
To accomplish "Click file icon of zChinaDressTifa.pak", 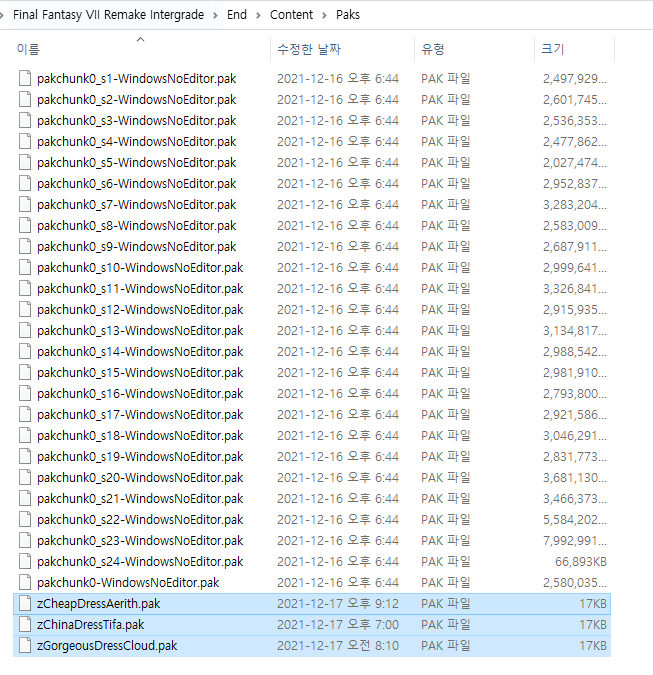I will (25, 624).
